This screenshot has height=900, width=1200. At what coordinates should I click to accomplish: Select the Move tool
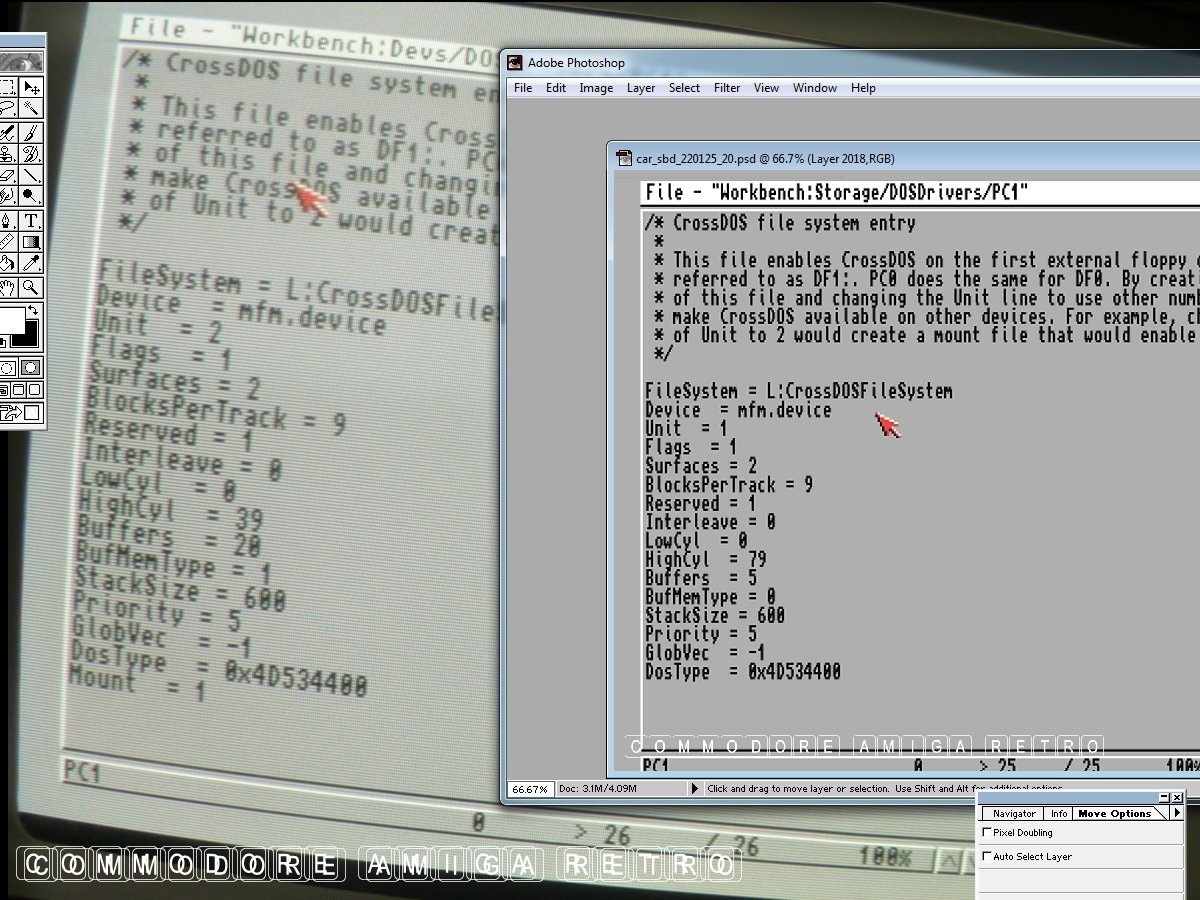click(31, 87)
